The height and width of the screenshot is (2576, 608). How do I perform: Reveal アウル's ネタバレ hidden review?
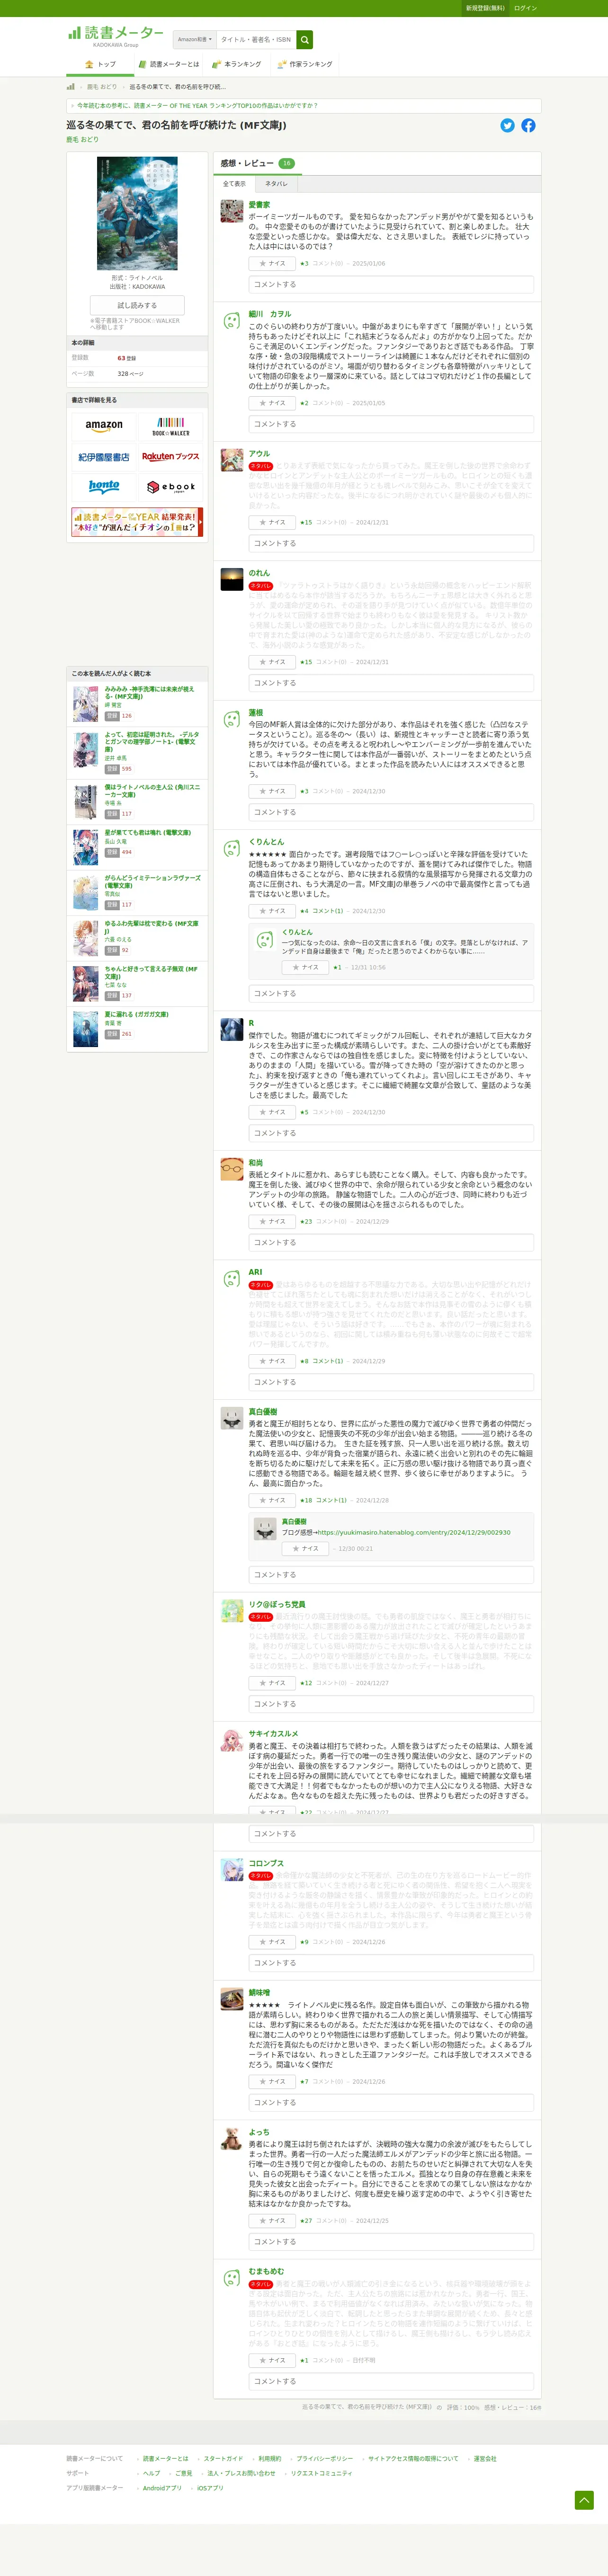click(261, 466)
